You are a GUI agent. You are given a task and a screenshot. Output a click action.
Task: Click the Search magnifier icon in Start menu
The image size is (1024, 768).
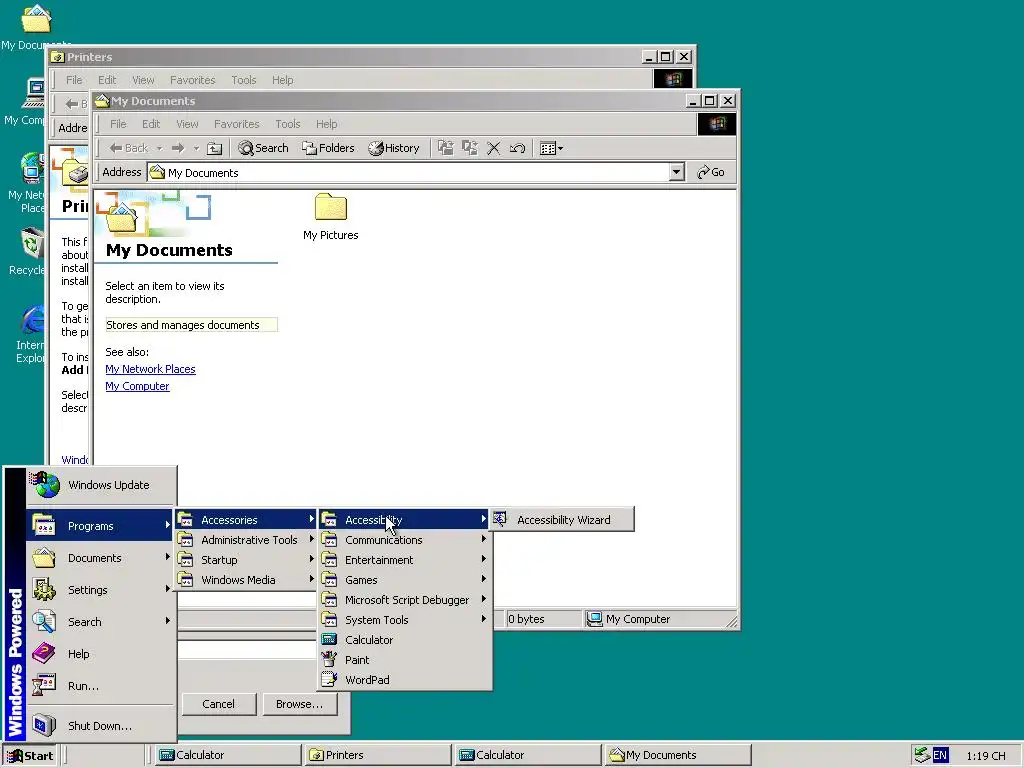[x=44, y=621]
